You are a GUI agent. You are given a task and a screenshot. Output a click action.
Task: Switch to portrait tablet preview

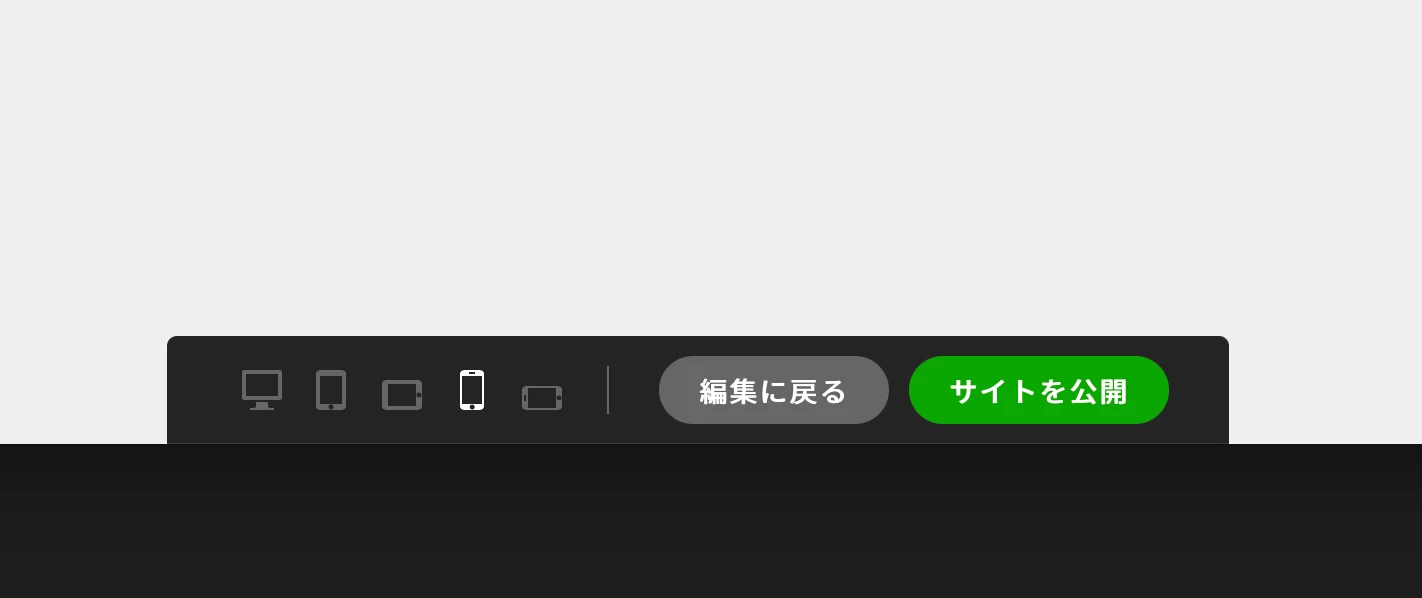pos(331,390)
